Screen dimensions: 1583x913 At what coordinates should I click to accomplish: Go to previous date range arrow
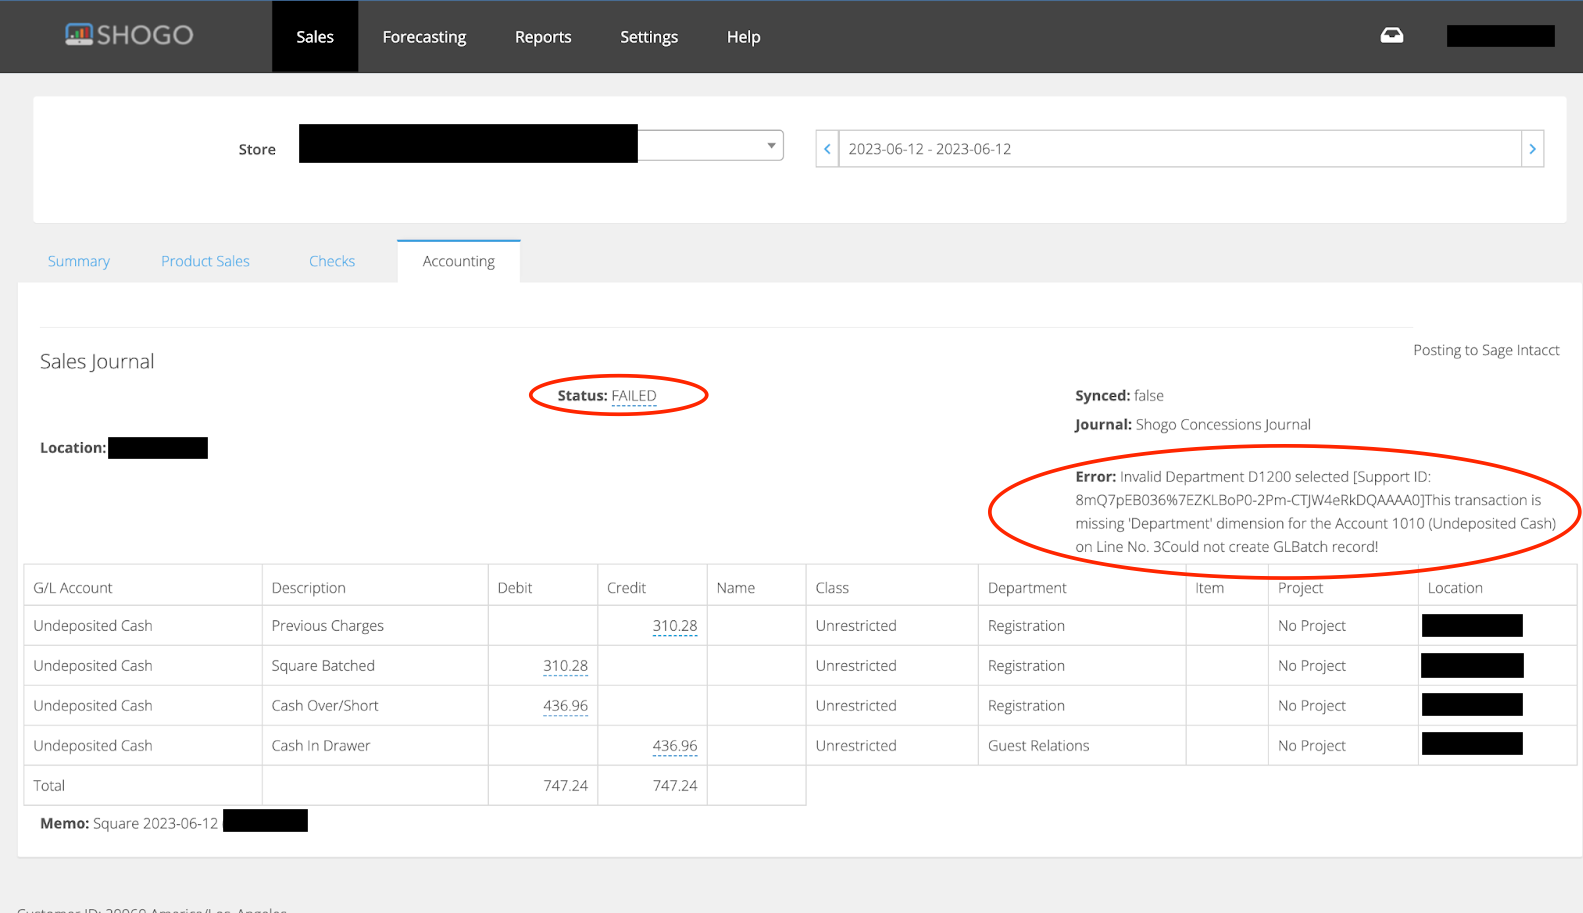827,149
